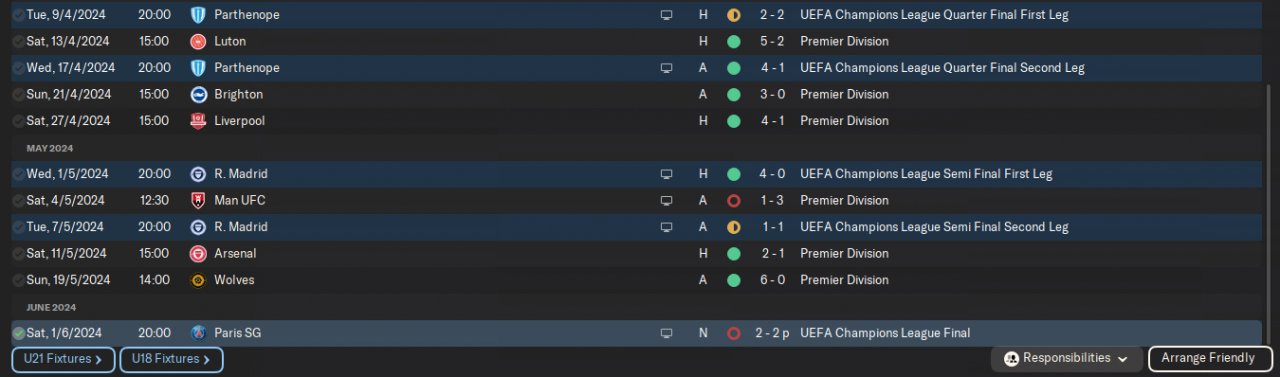Click the Arrange Friendly button
The height and width of the screenshot is (377, 1280).
[x=1208, y=359]
